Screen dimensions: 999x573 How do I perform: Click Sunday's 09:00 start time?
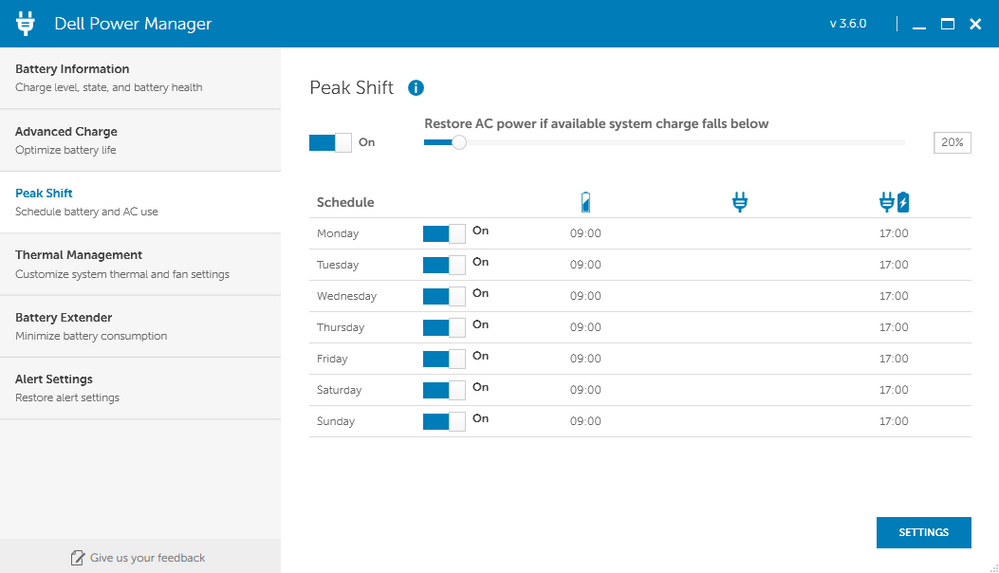tap(586, 421)
